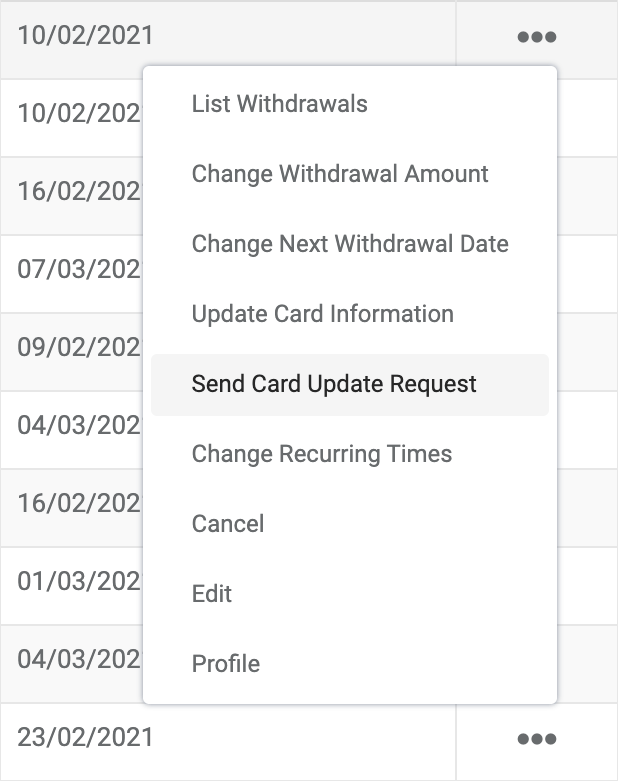Select Edit from the dropdown menu

click(x=212, y=594)
